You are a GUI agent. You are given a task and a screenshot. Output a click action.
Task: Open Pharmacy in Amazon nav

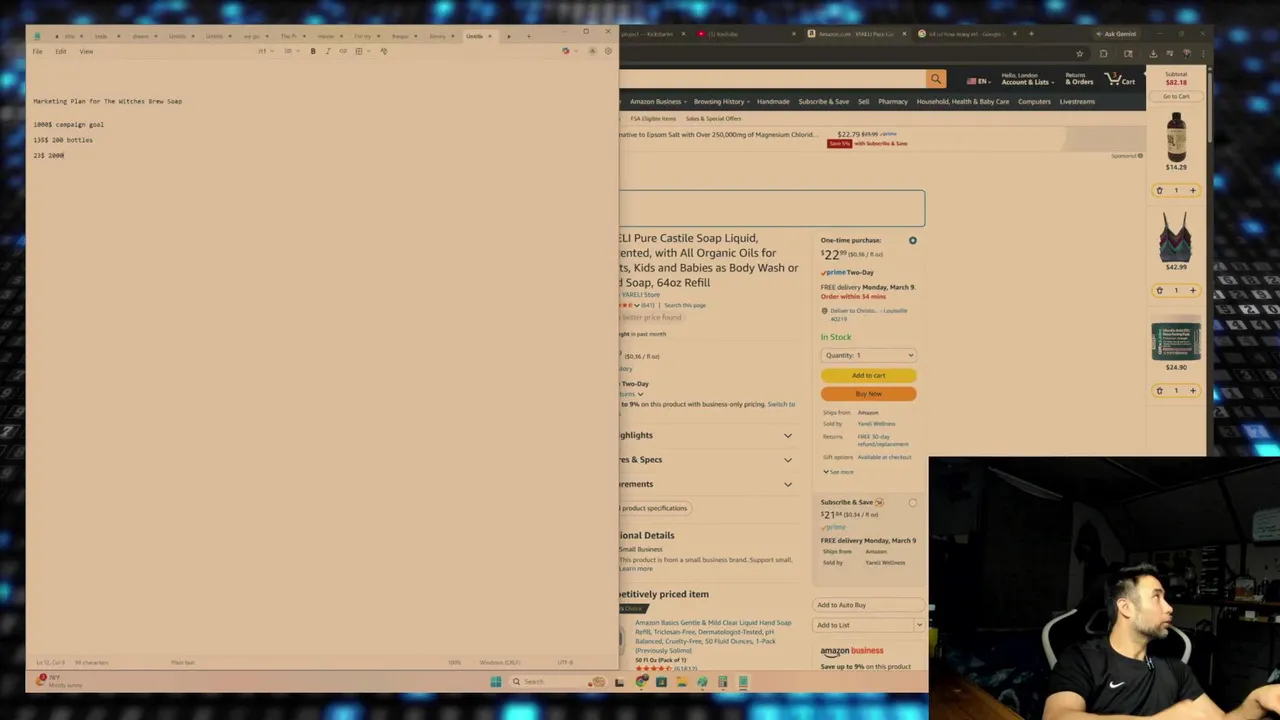click(x=892, y=101)
